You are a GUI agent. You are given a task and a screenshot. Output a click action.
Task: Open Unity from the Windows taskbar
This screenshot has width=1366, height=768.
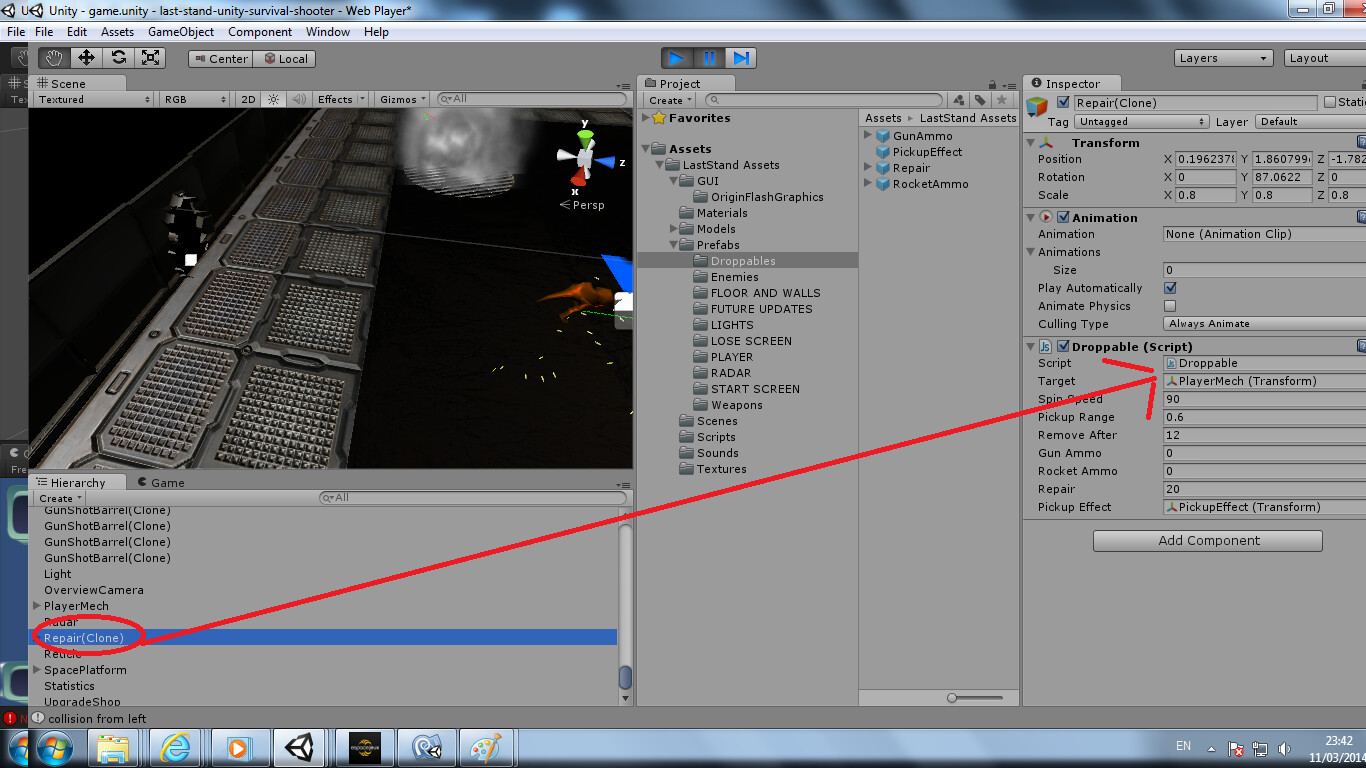pyautogui.click(x=300, y=747)
